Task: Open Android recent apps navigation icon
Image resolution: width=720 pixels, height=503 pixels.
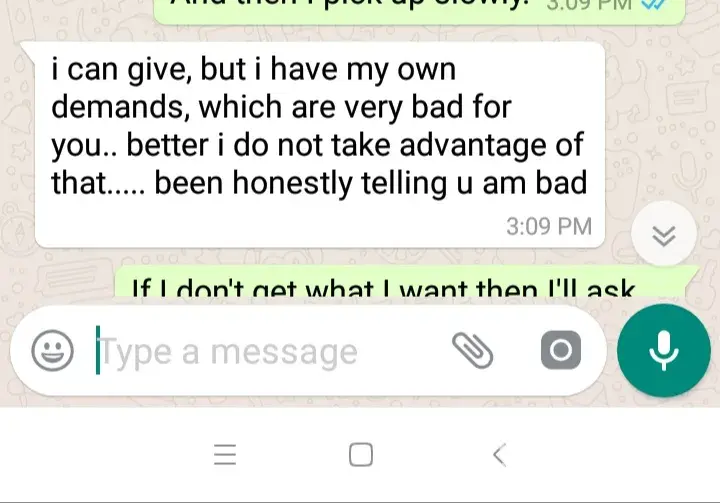Action: tap(225, 454)
